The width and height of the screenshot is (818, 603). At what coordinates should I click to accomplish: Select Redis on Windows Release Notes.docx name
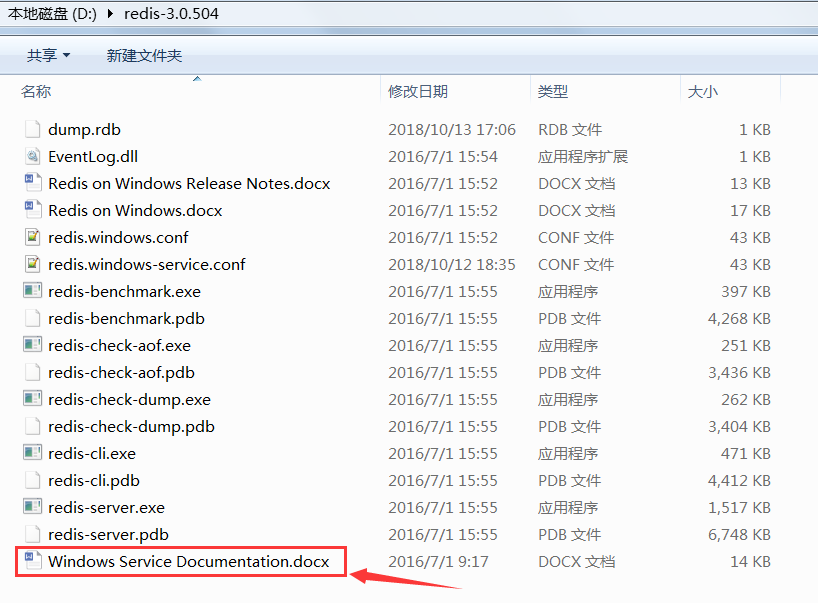189,184
